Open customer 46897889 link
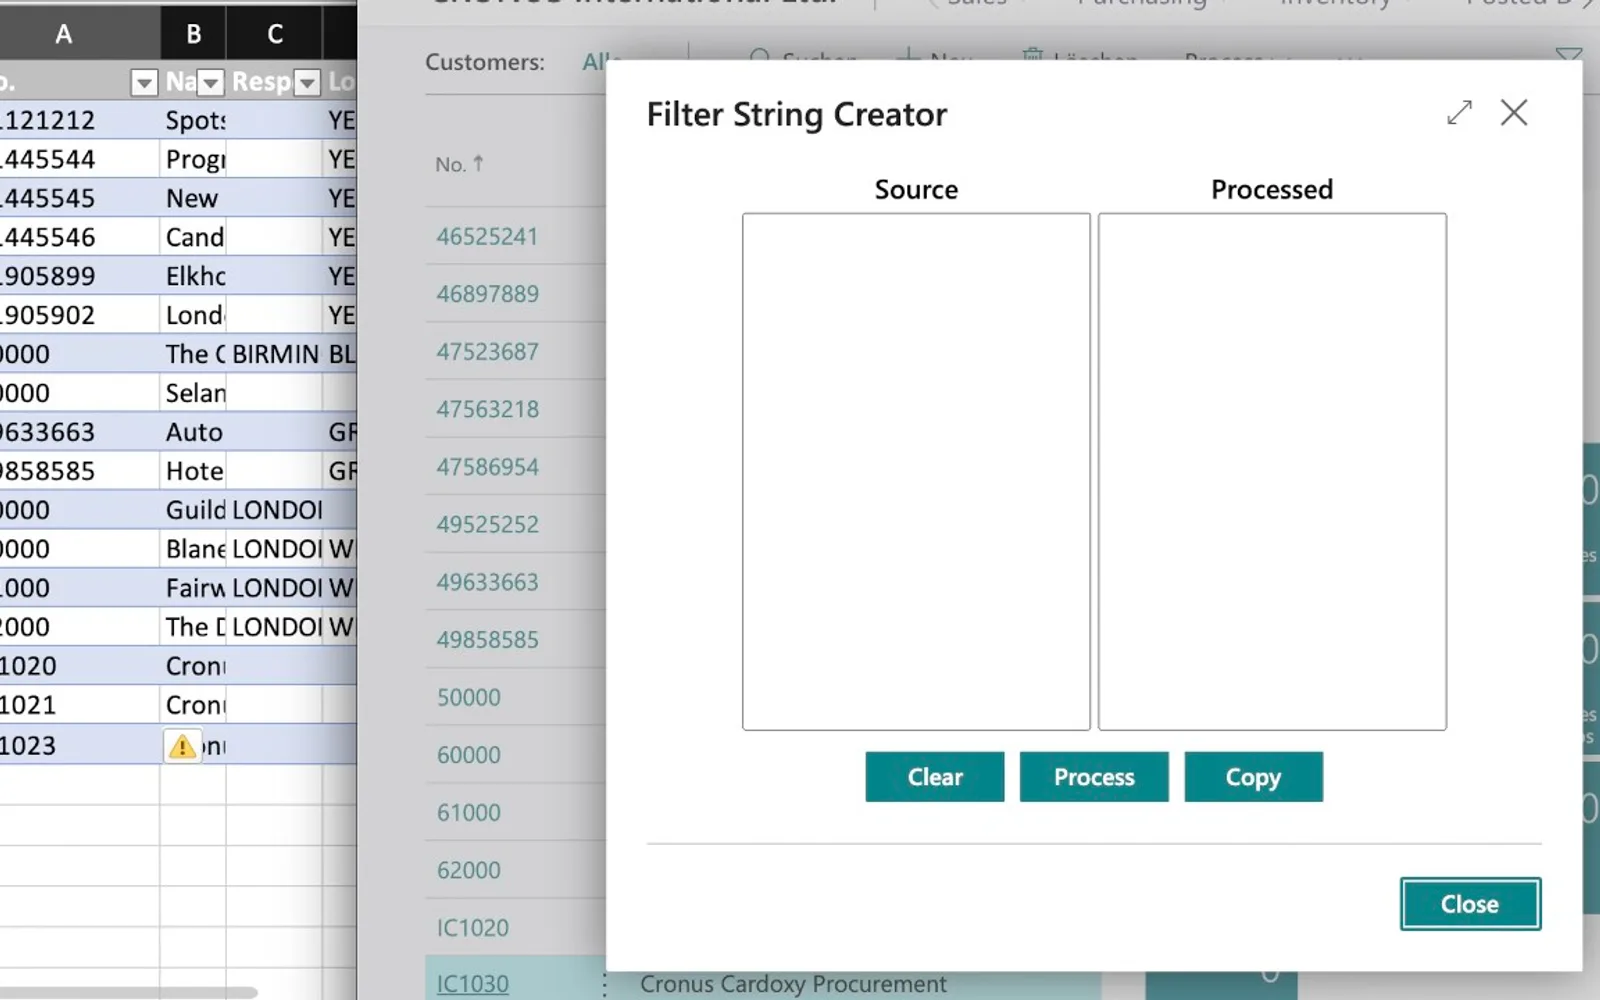 coord(487,294)
